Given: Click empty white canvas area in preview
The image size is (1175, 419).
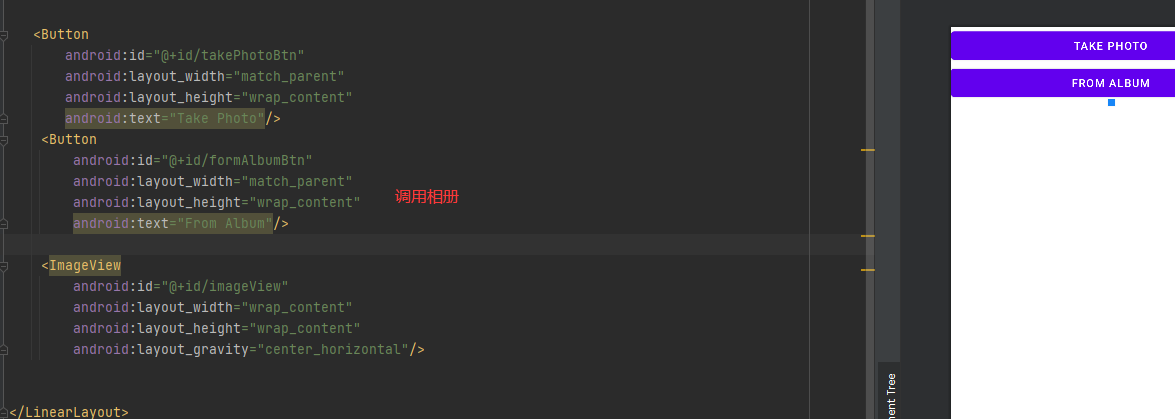Looking at the screenshot, I should tap(1063, 262).
